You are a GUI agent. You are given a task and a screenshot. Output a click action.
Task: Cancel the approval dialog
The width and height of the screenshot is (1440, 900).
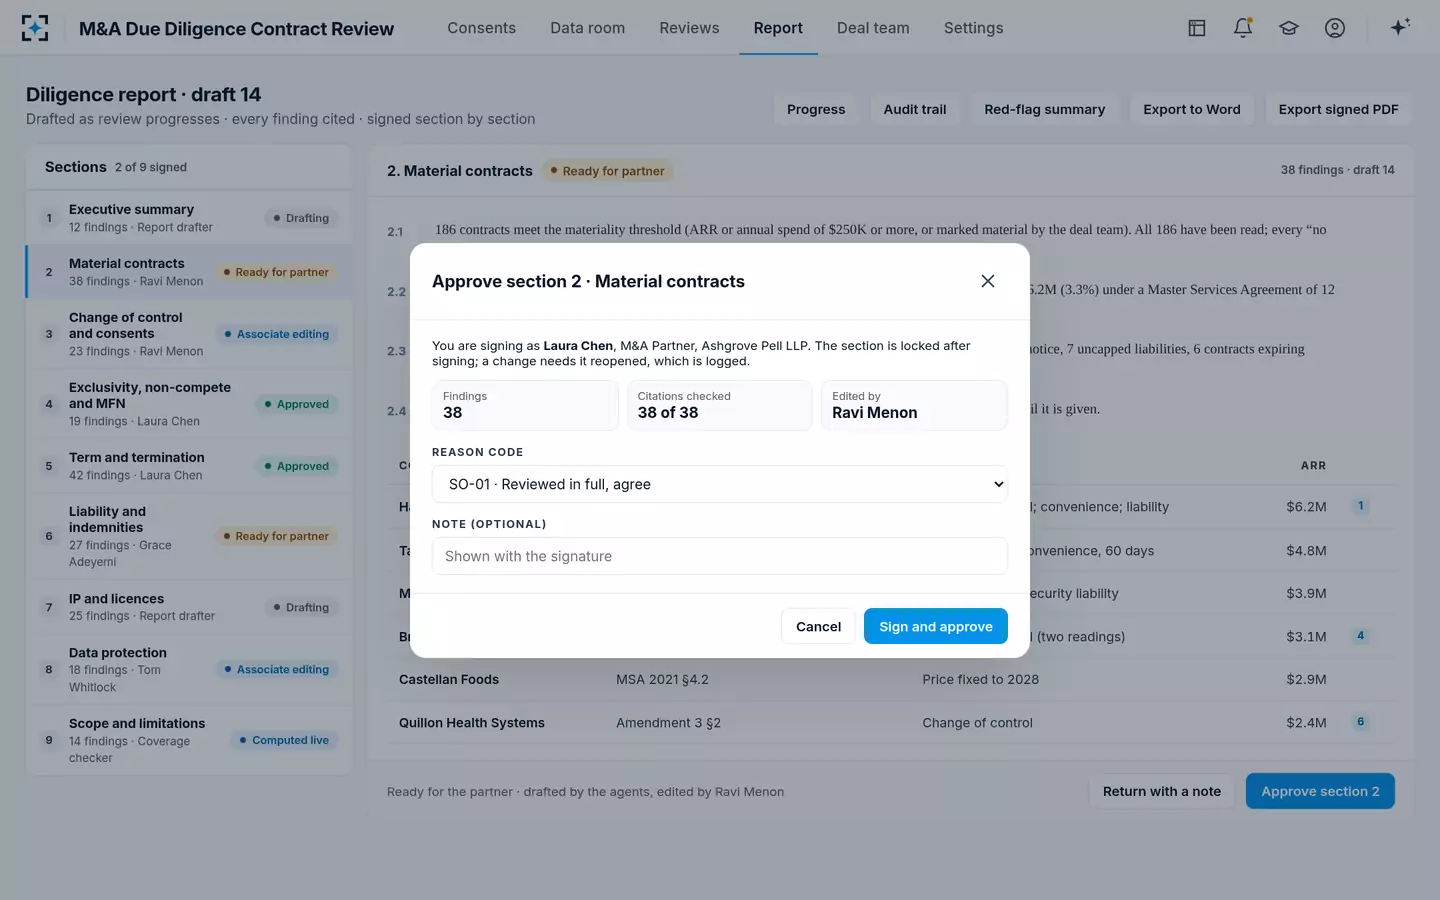tap(818, 626)
